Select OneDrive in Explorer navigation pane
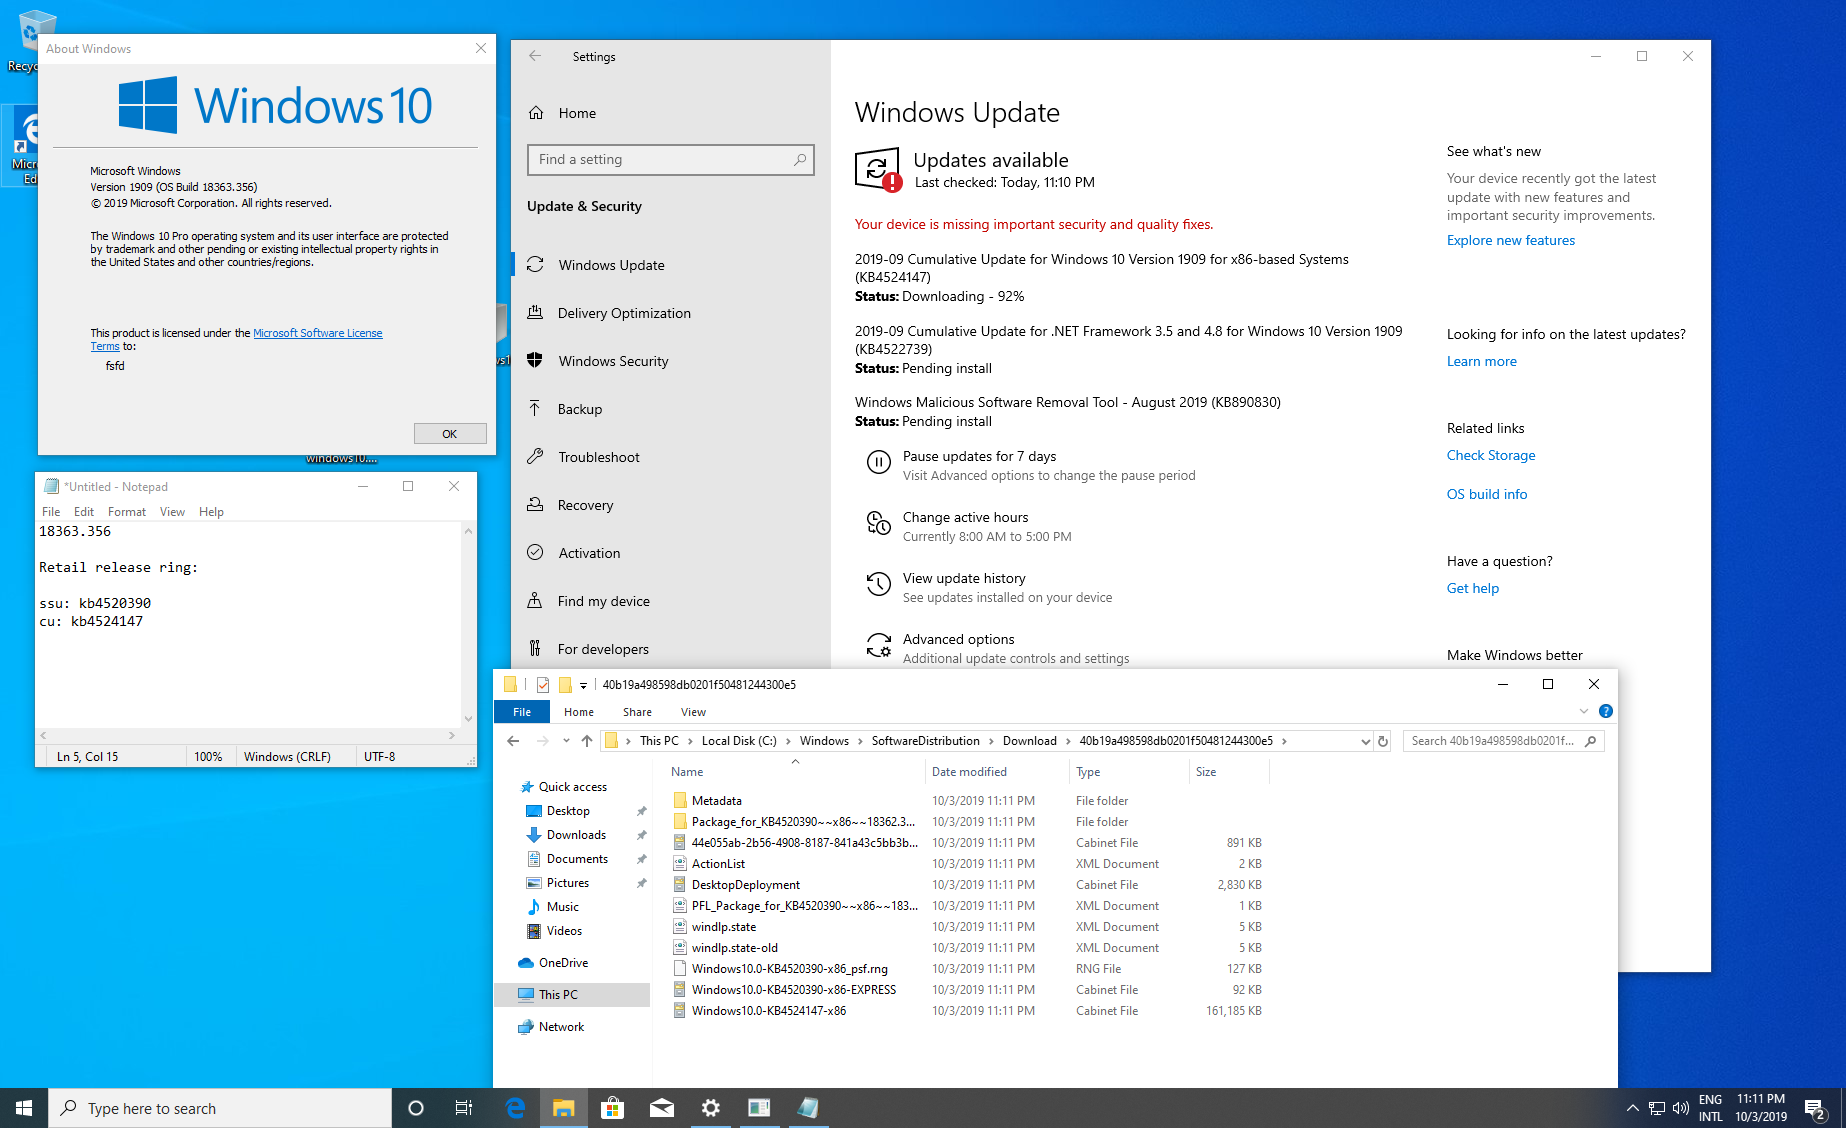The width and height of the screenshot is (1846, 1128). tap(563, 963)
